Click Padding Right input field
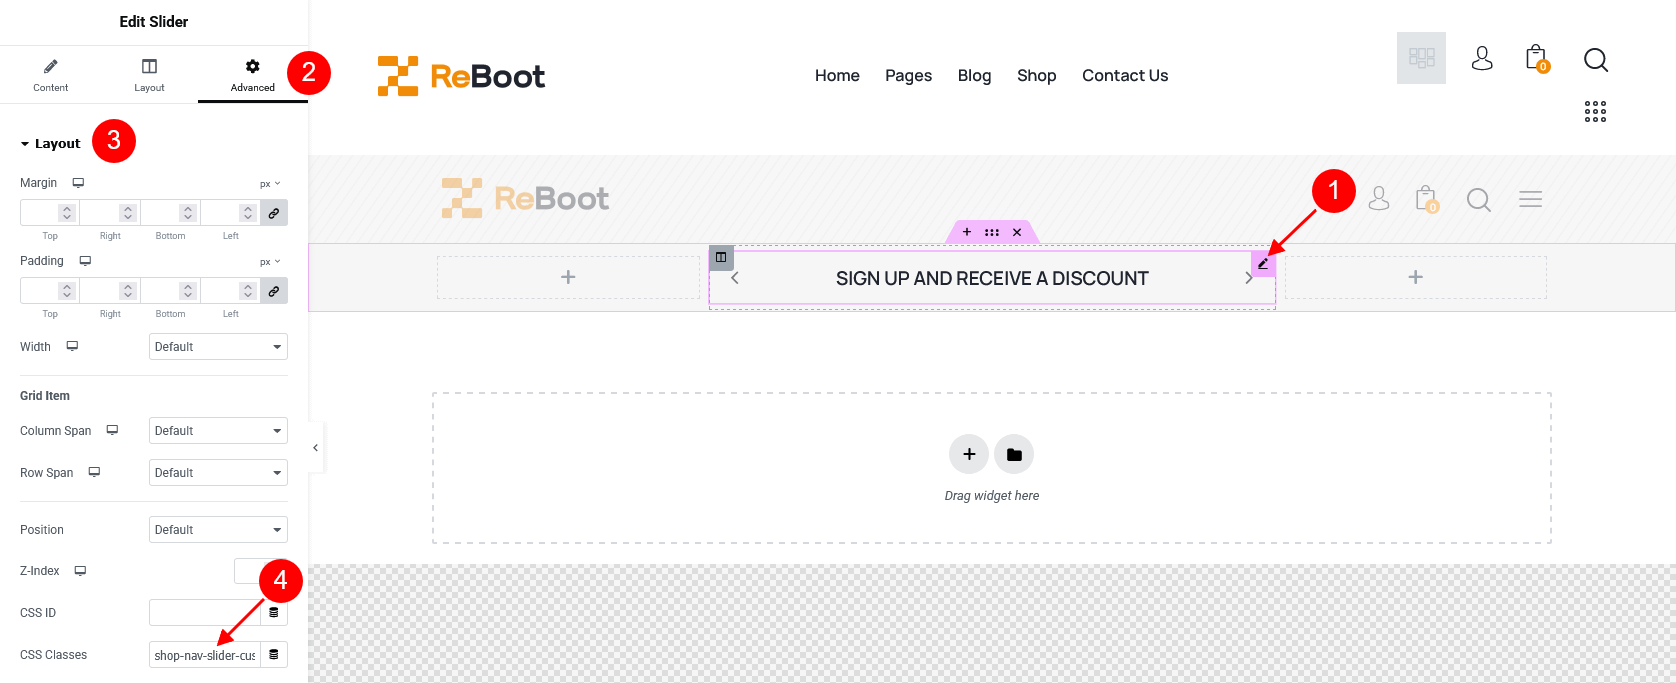This screenshot has height=683, width=1676. [x=109, y=290]
